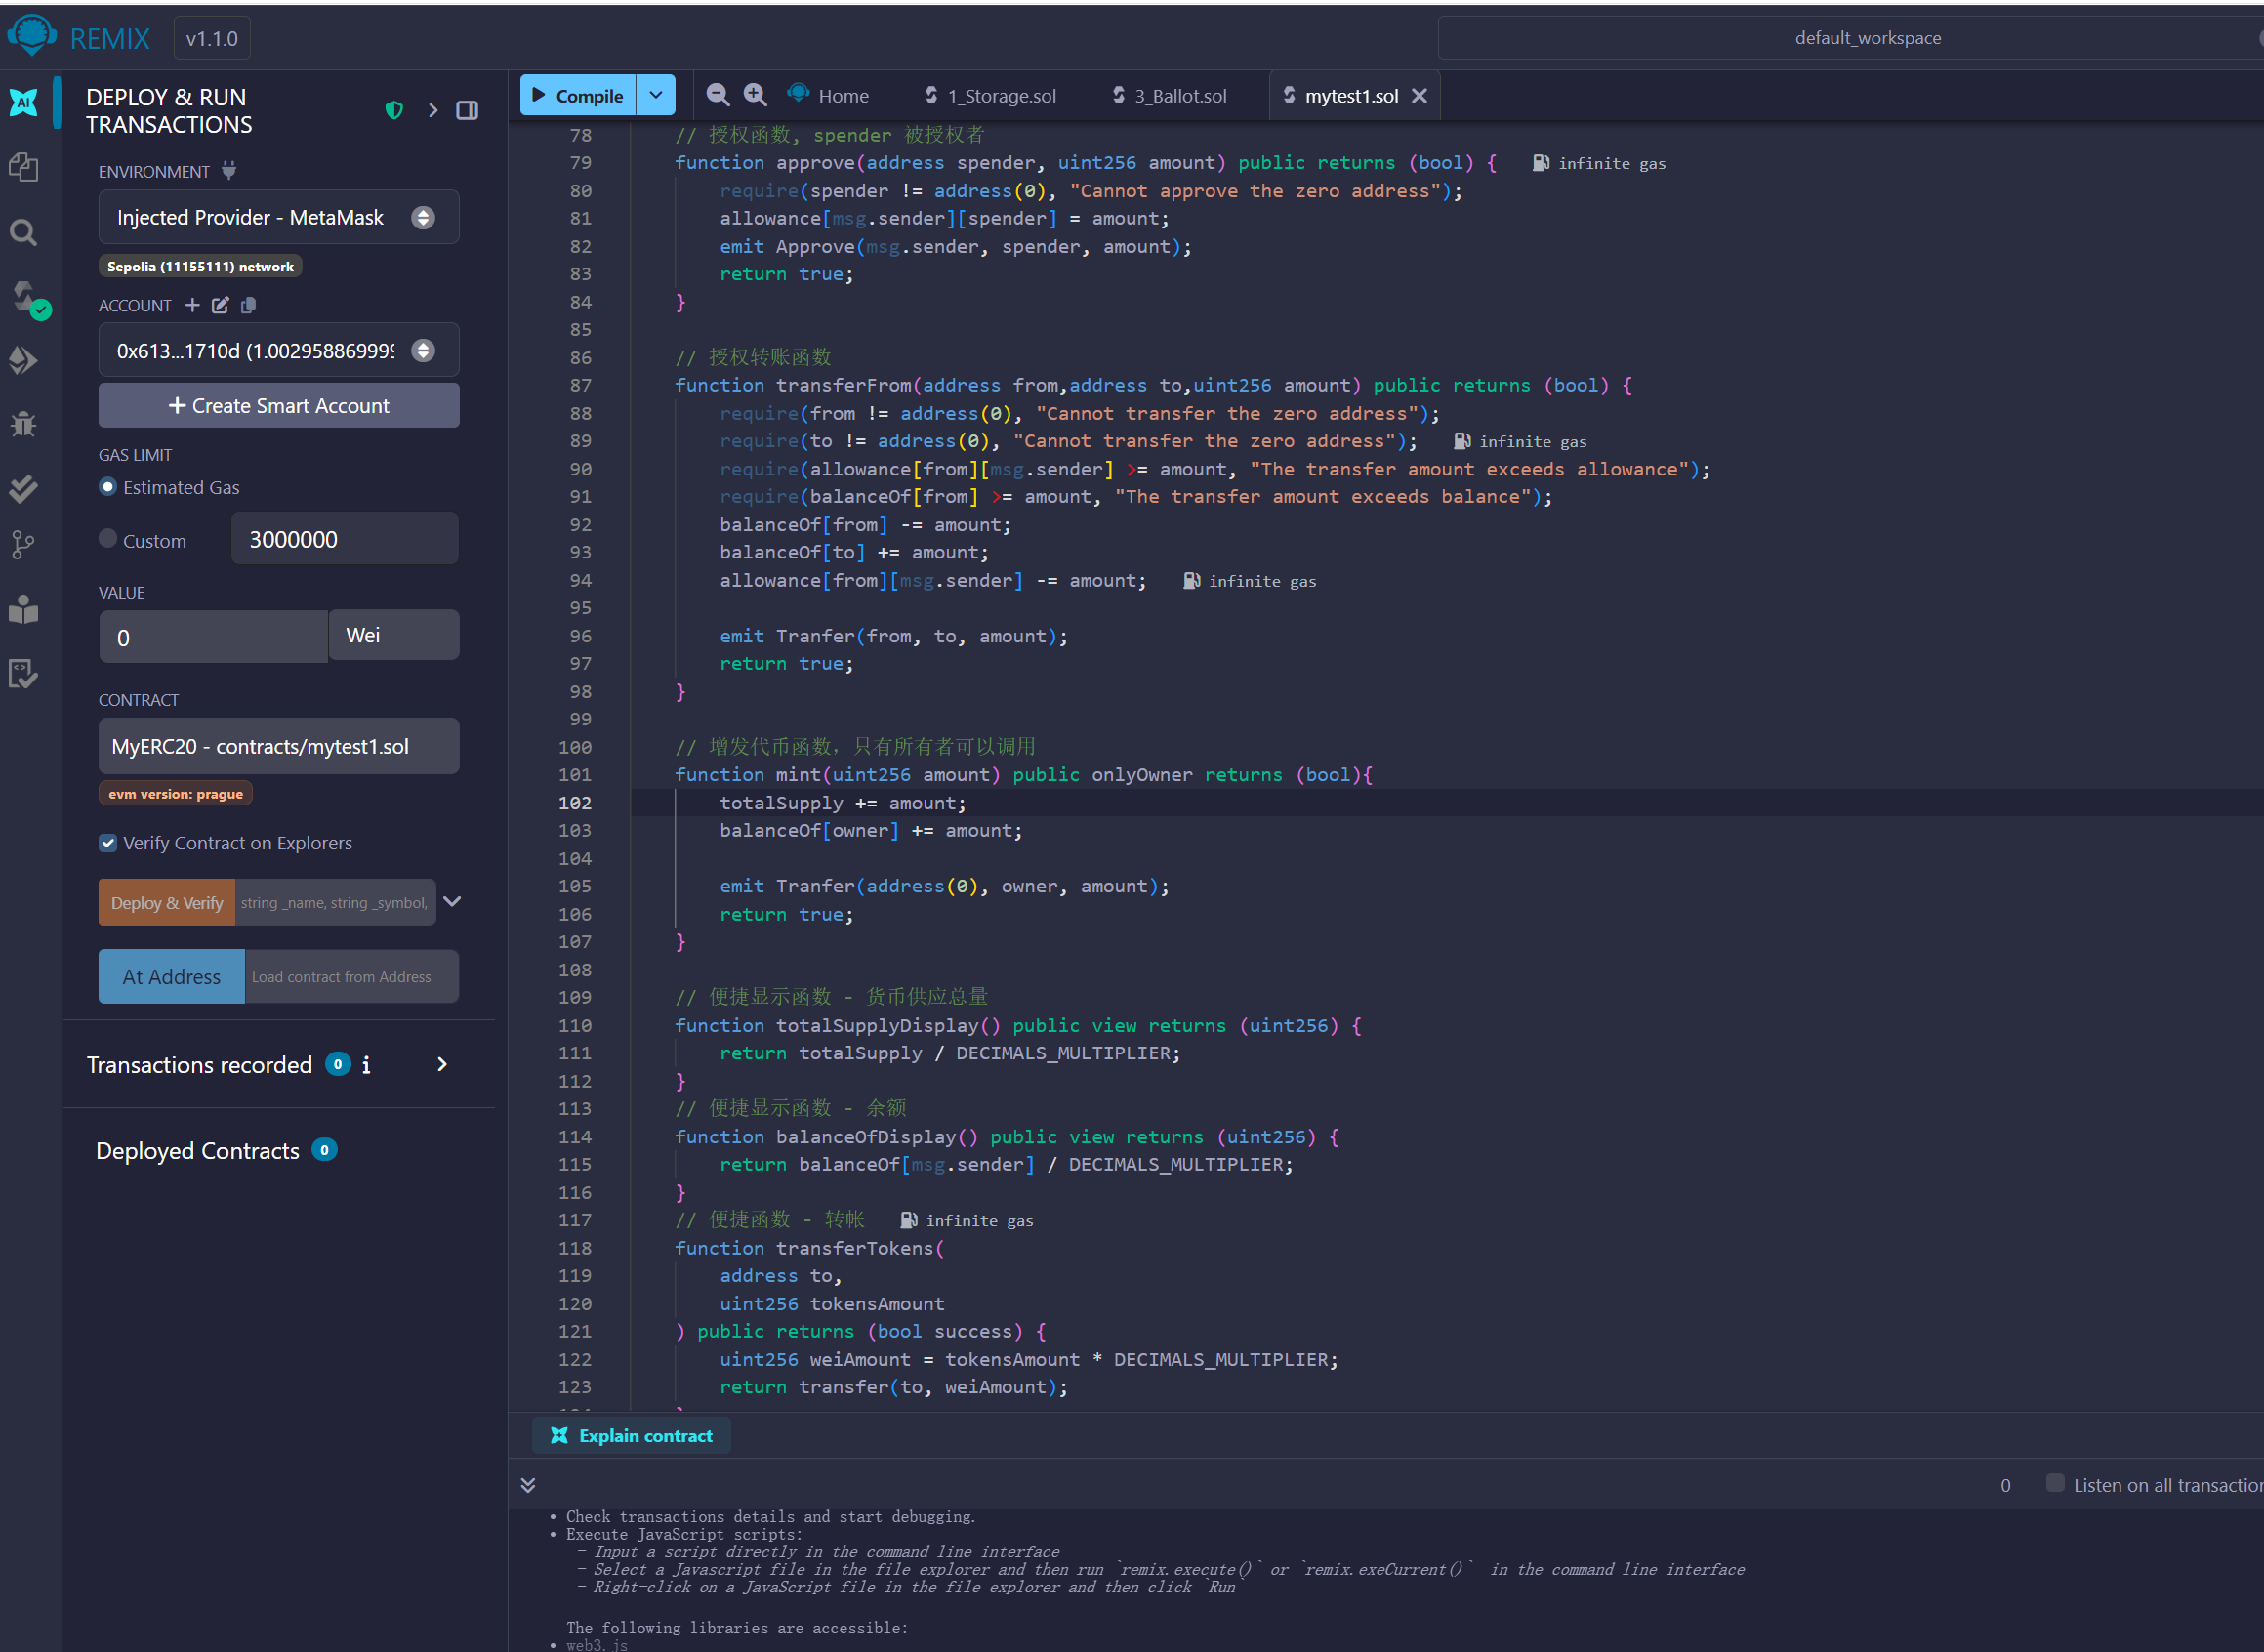Viewport: 2264px width, 1652px height.
Task: Click the Load contract from Address field
Action: [x=350, y=977]
